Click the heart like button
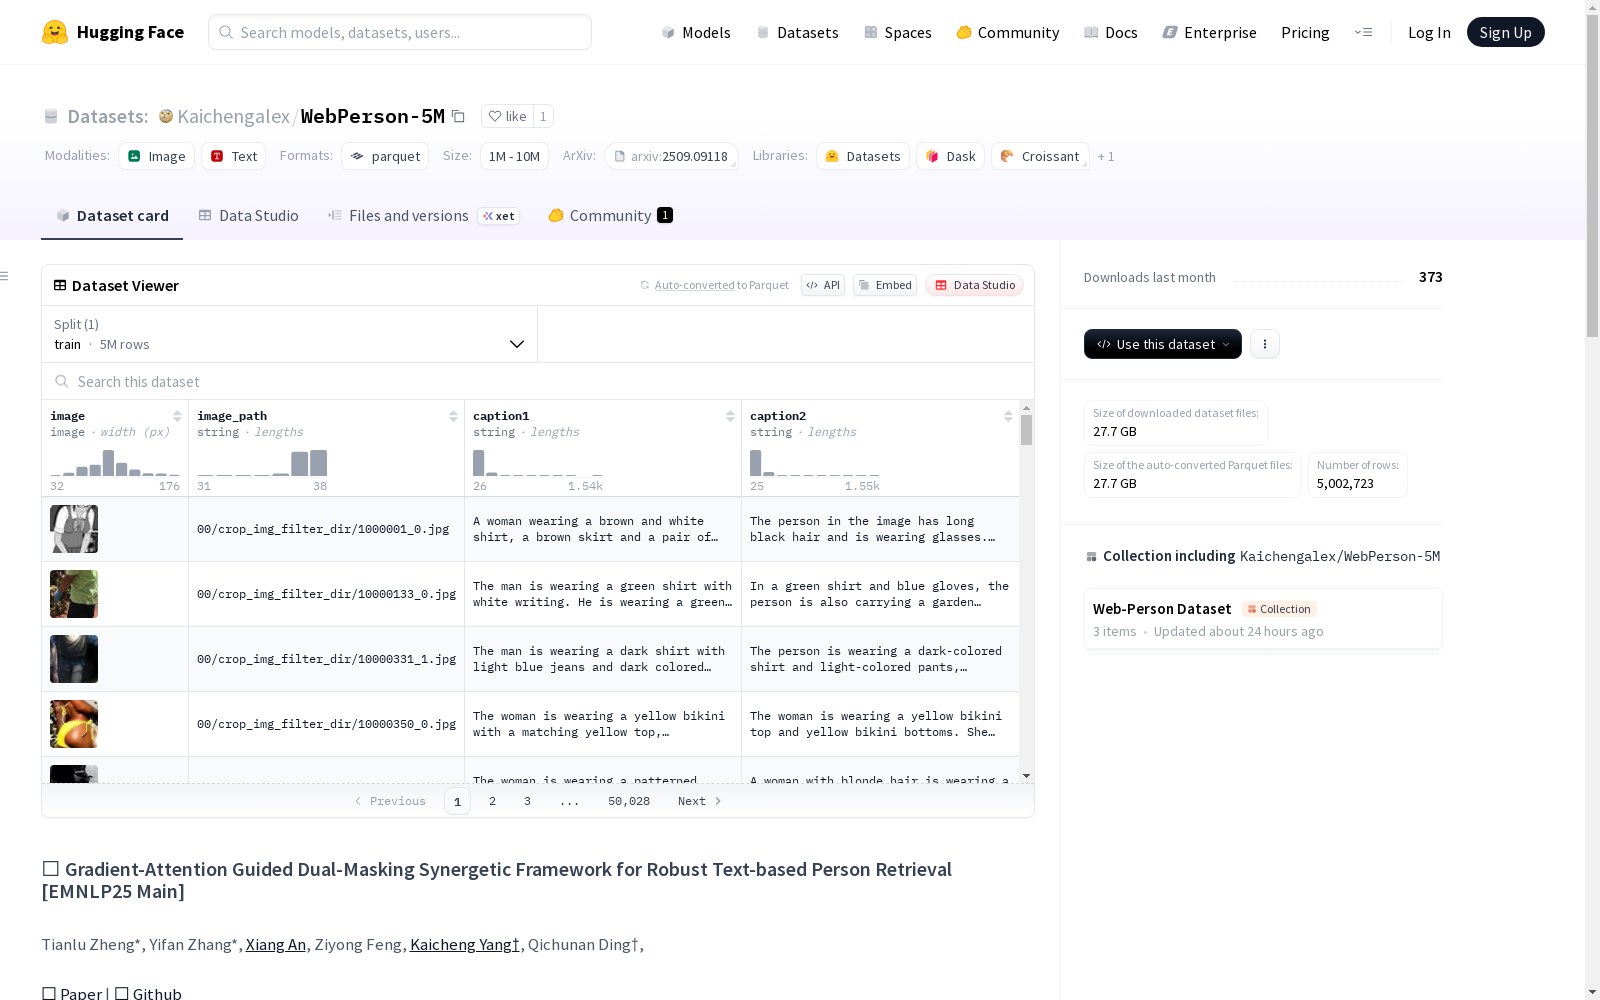This screenshot has height=1000, width=1600. point(507,116)
